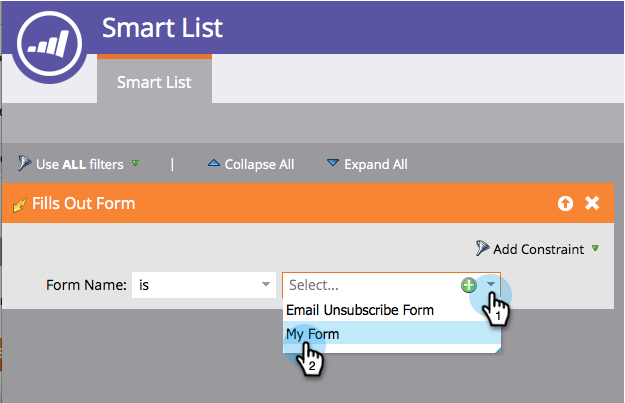Select Email Unsubscribe Form option
625x403 pixels.
point(360,310)
